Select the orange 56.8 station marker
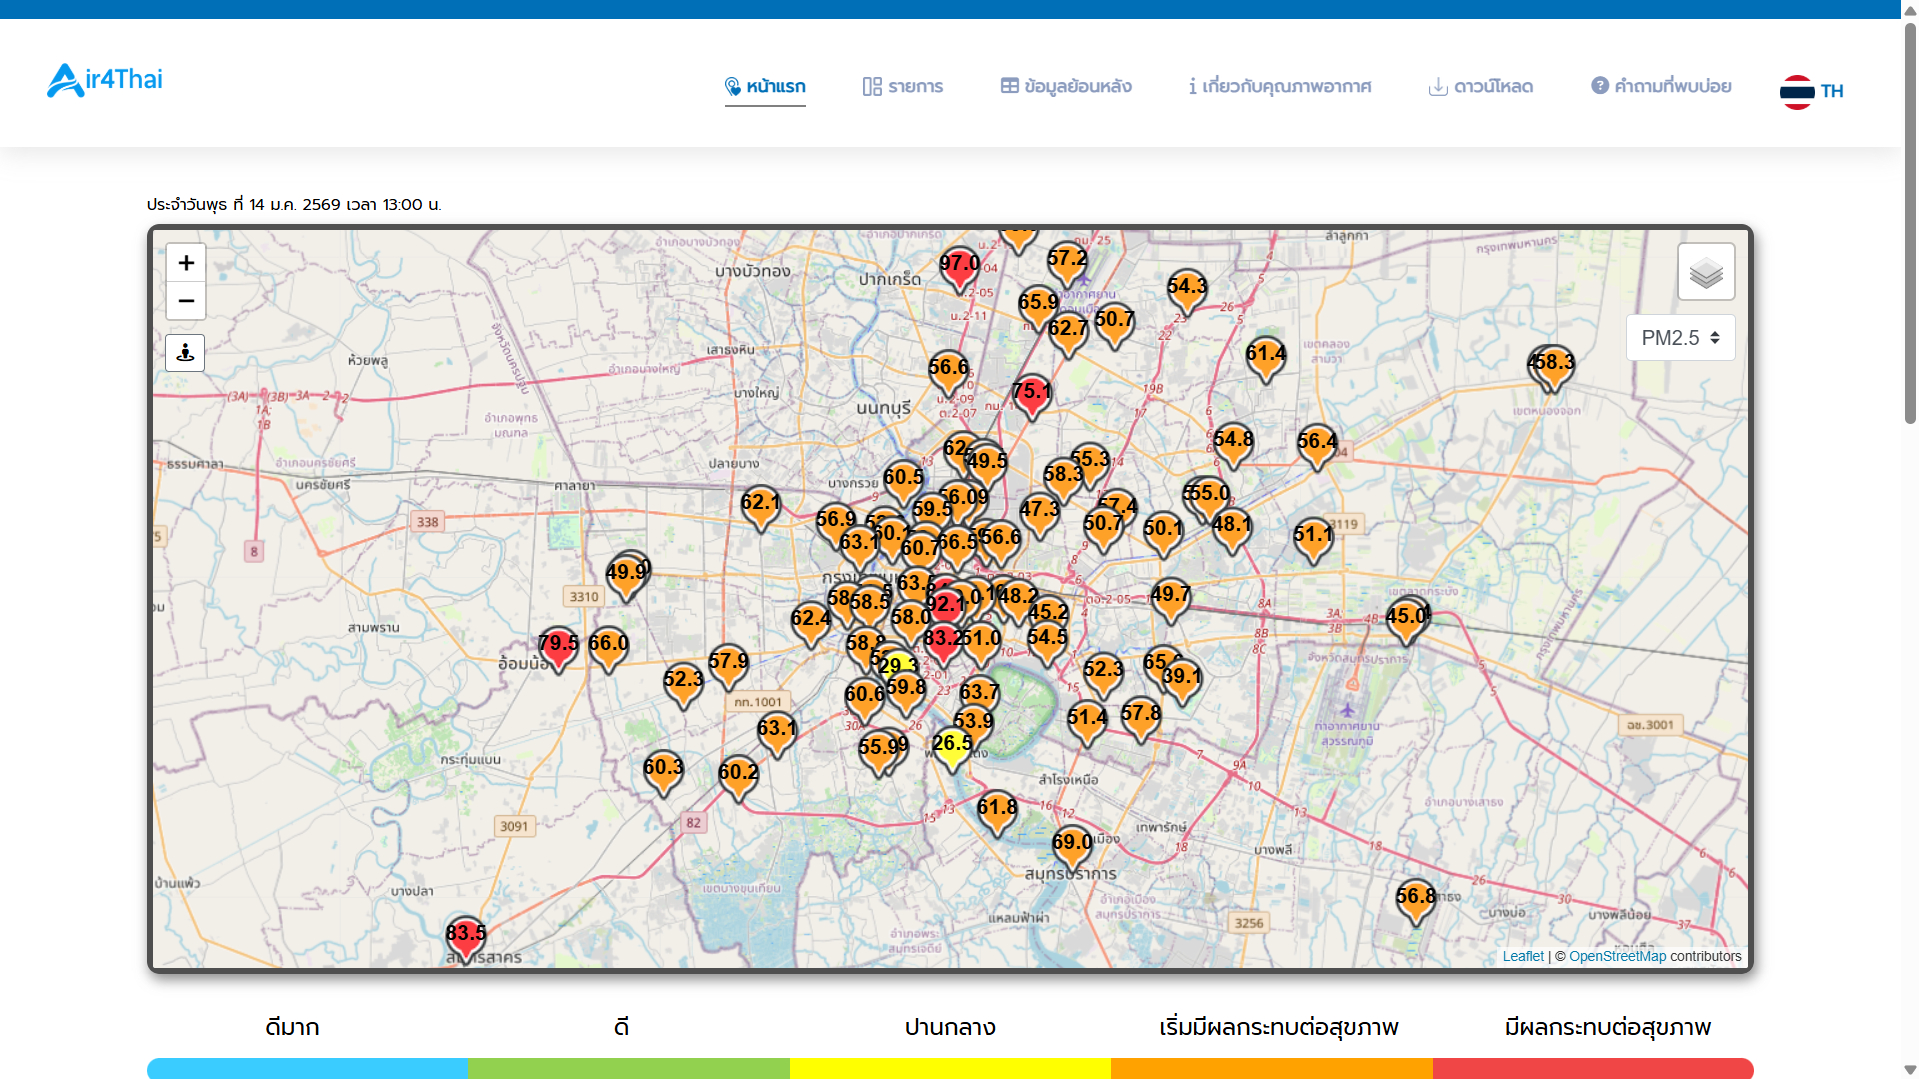The height and width of the screenshot is (1079, 1919). click(x=1415, y=899)
